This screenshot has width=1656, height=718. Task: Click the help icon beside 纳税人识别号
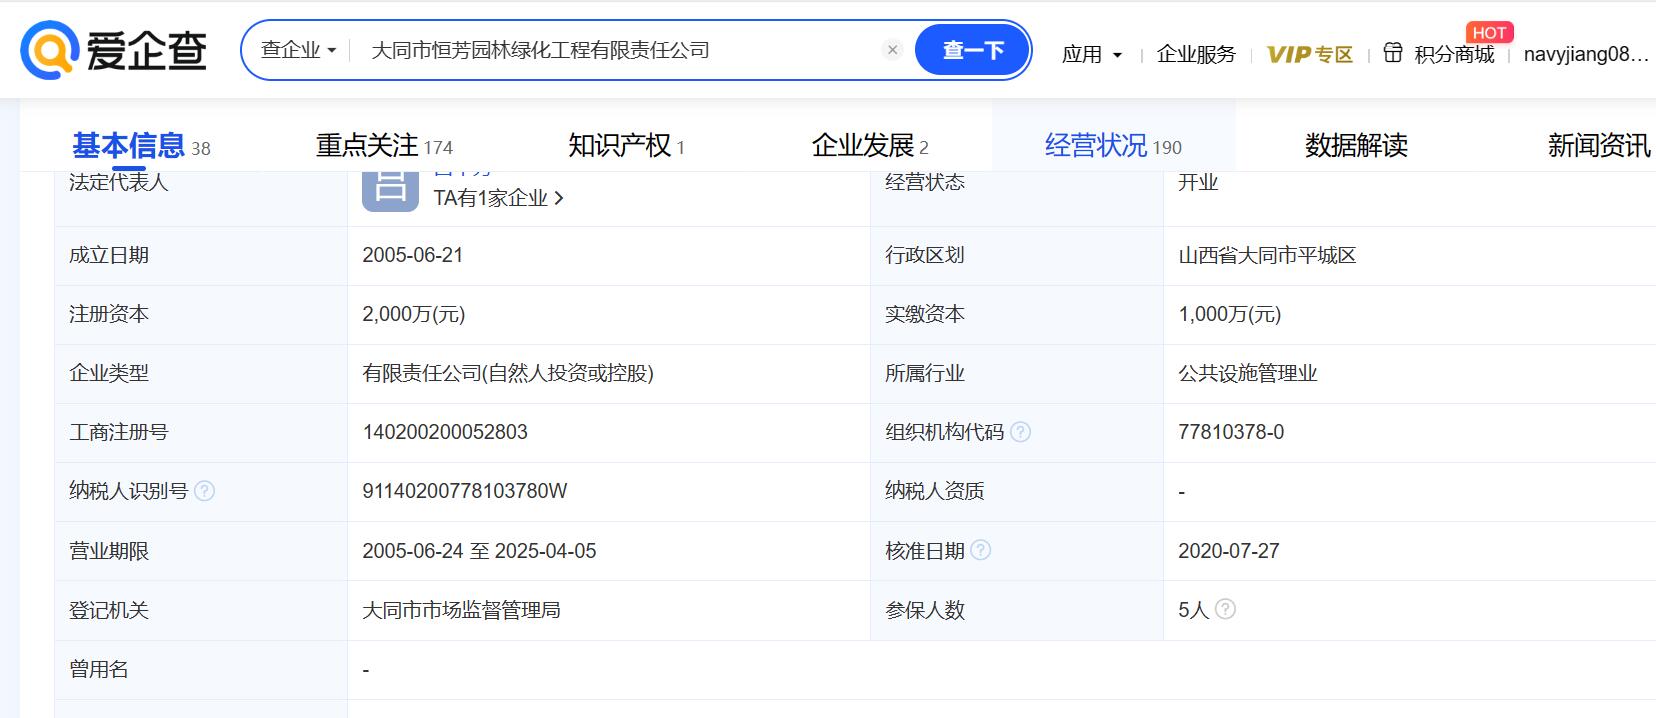204,491
